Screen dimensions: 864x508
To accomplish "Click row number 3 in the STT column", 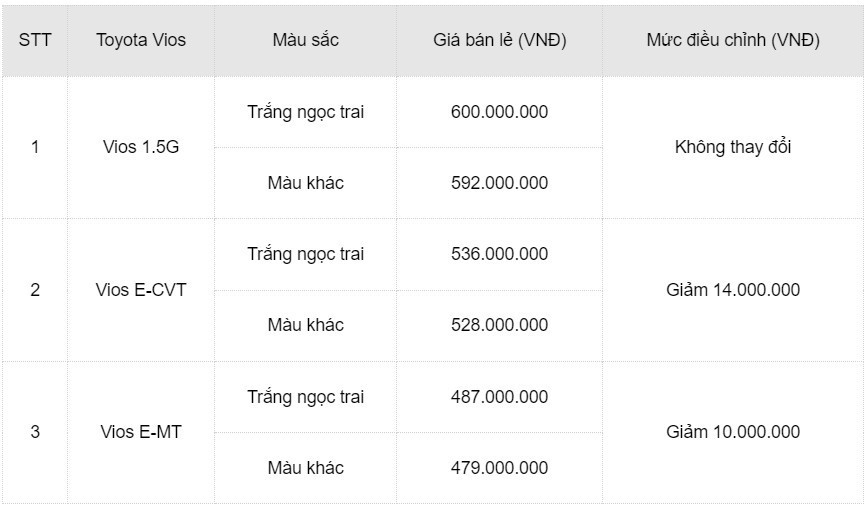I will (35, 432).
